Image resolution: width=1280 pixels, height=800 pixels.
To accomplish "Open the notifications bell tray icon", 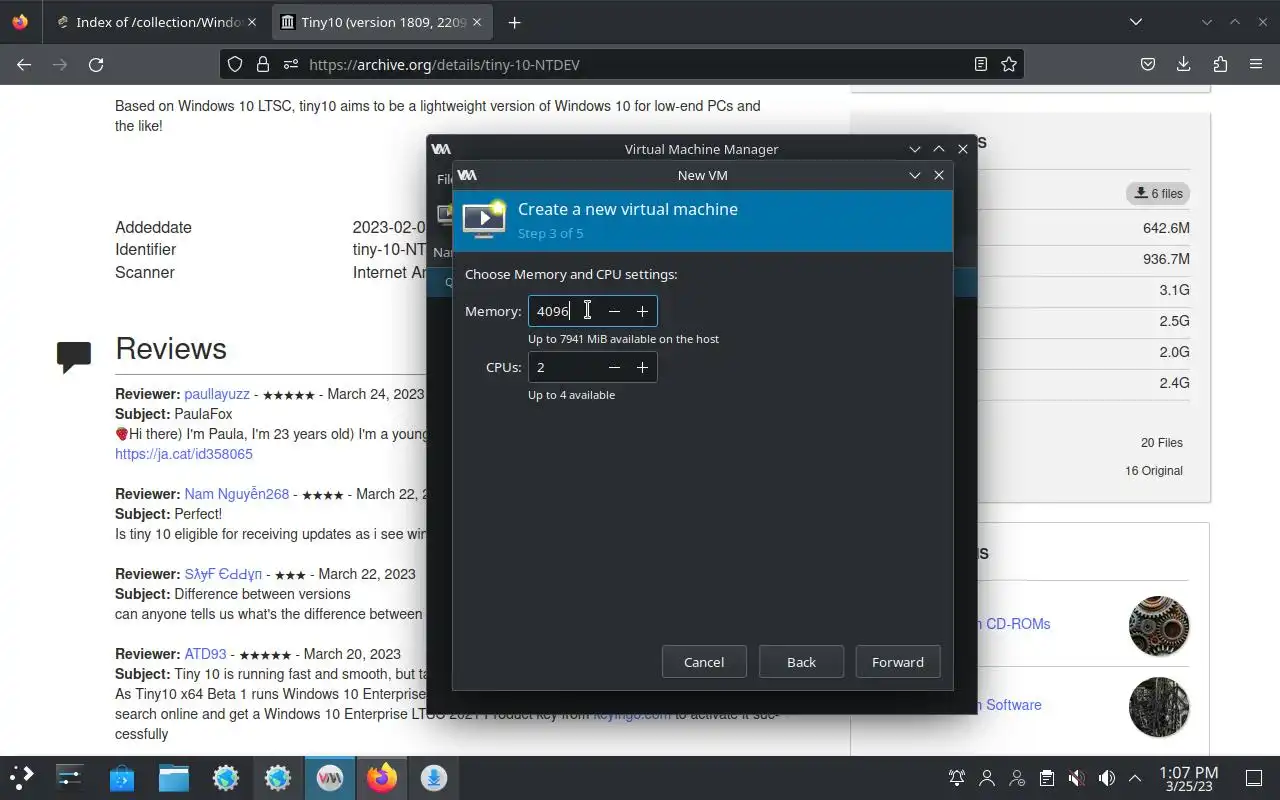I will tap(957, 778).
